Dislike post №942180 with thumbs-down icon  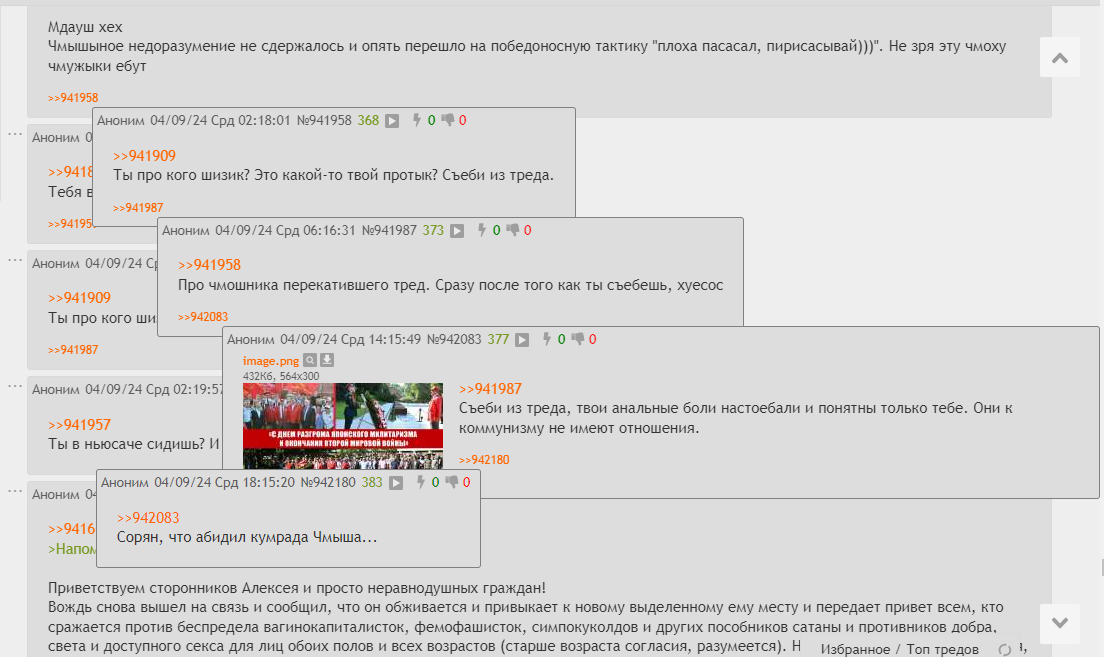451,482
